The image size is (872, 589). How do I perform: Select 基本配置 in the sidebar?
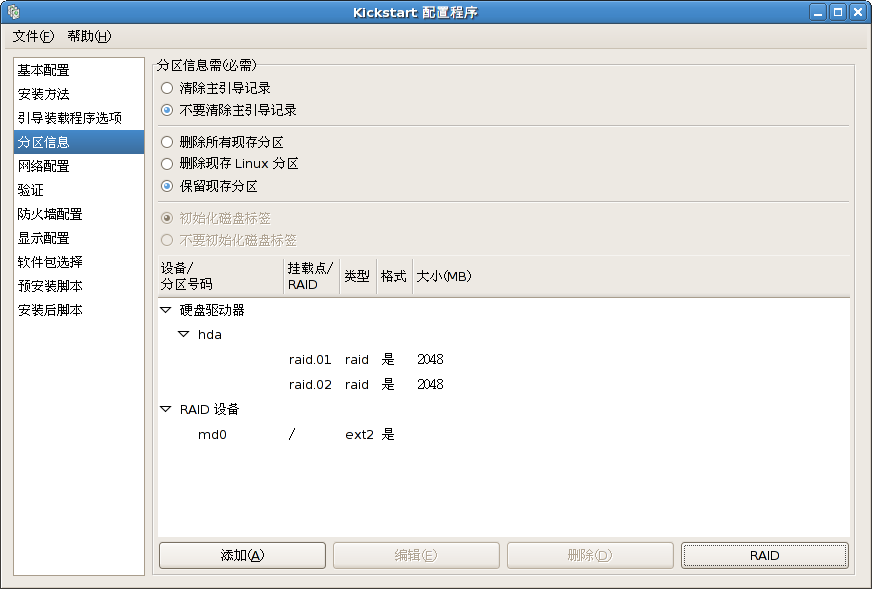[x=78, y=70]
